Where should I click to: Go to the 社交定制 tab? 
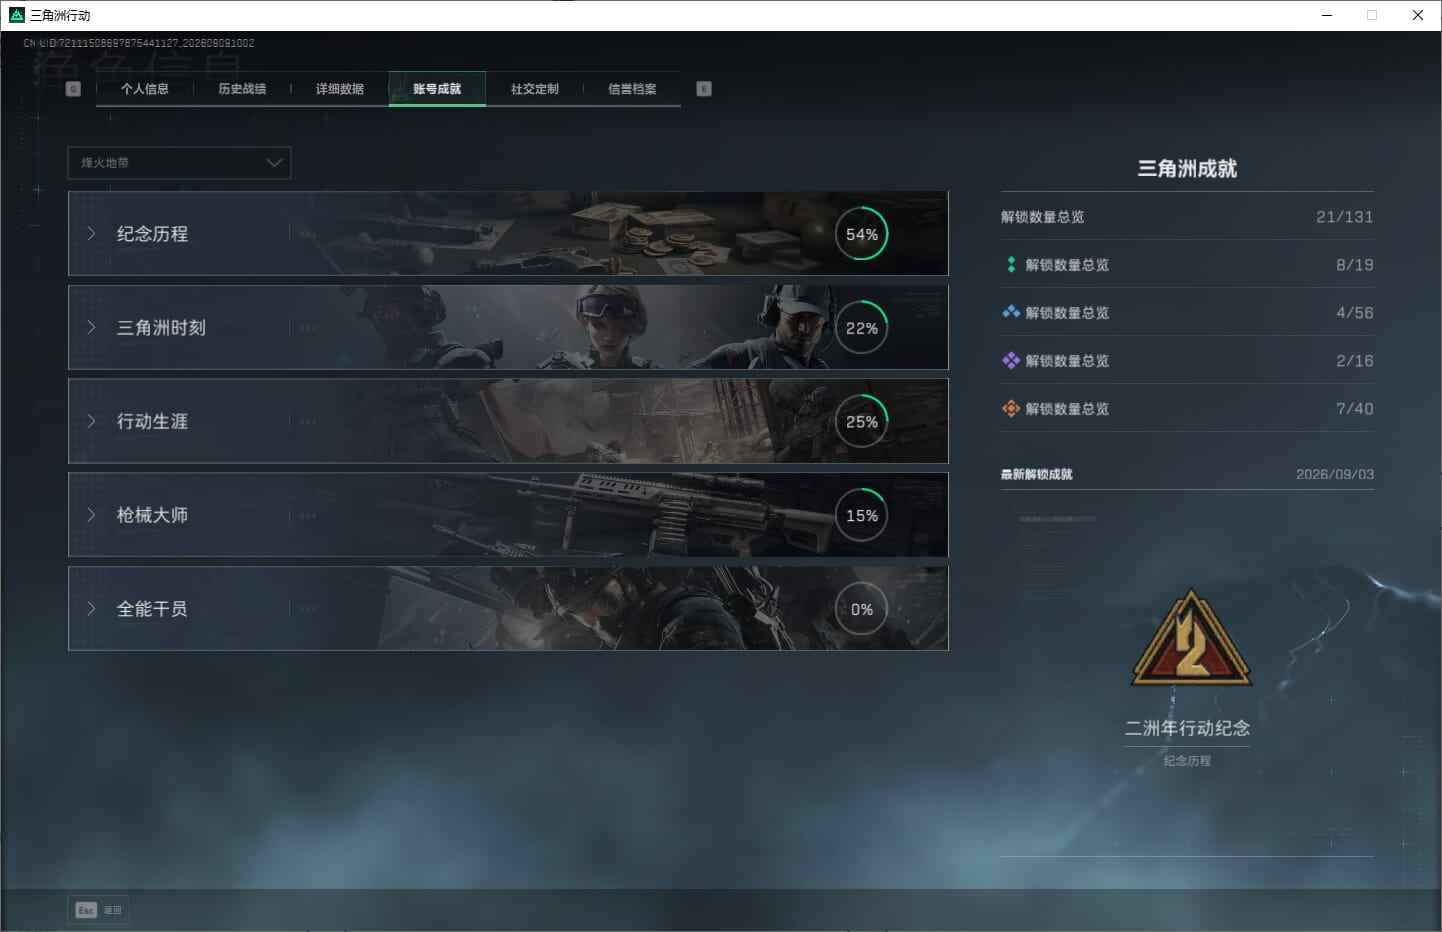tap(535, 89)
